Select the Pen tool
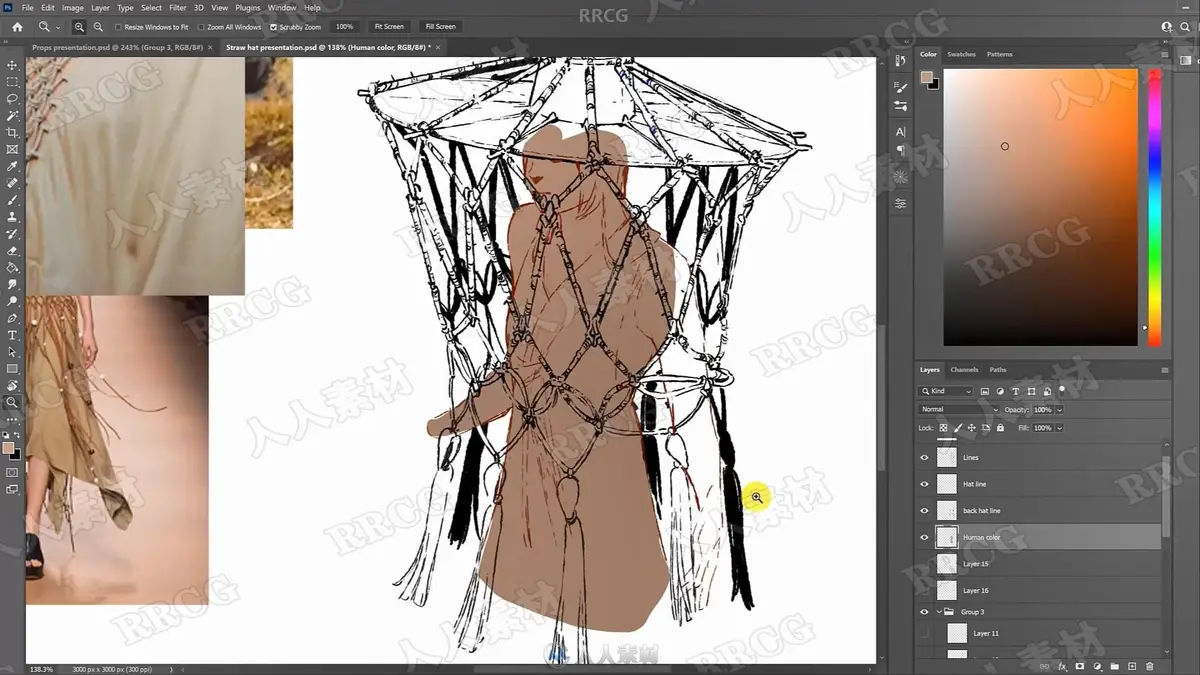 click(12, 318)
